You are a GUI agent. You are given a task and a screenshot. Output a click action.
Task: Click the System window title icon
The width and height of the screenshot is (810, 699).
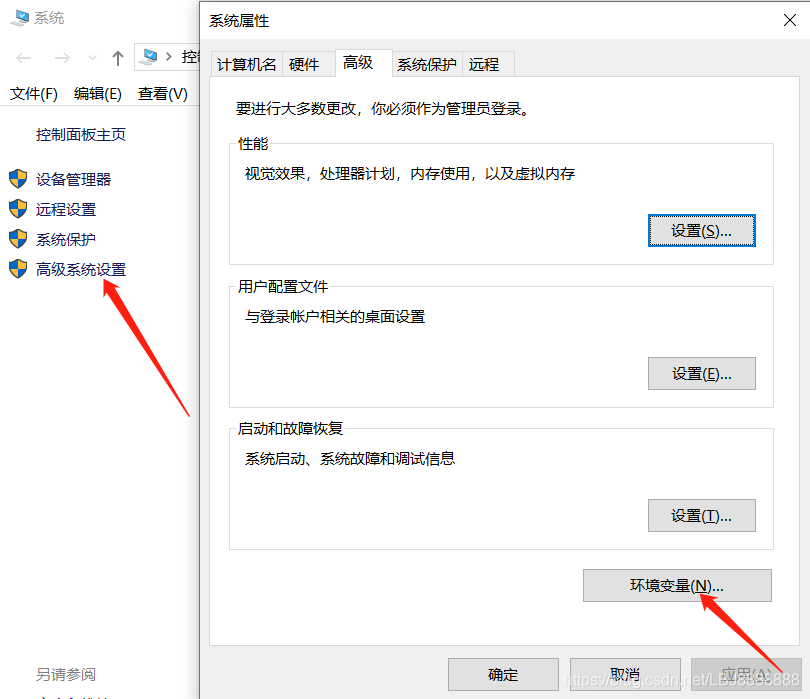[20, 18]
